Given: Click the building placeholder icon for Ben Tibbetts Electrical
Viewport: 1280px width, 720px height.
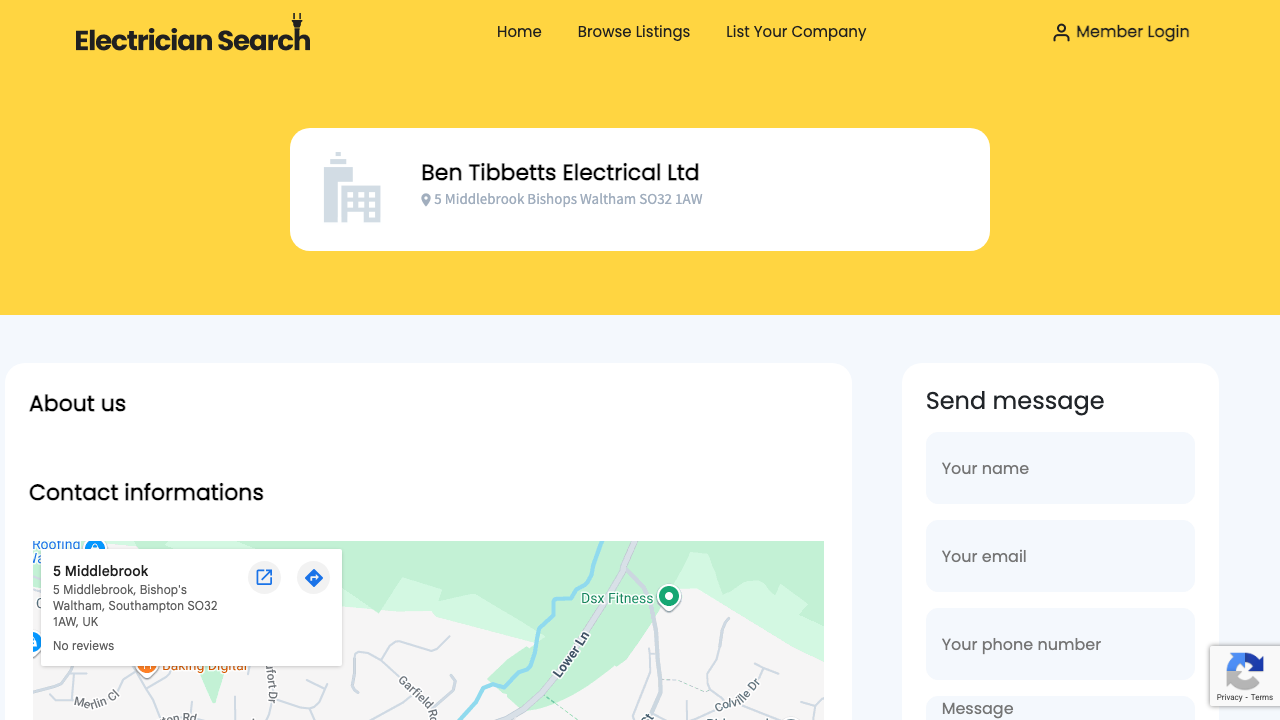Looking at the screenshot, I should coord(352,187).
